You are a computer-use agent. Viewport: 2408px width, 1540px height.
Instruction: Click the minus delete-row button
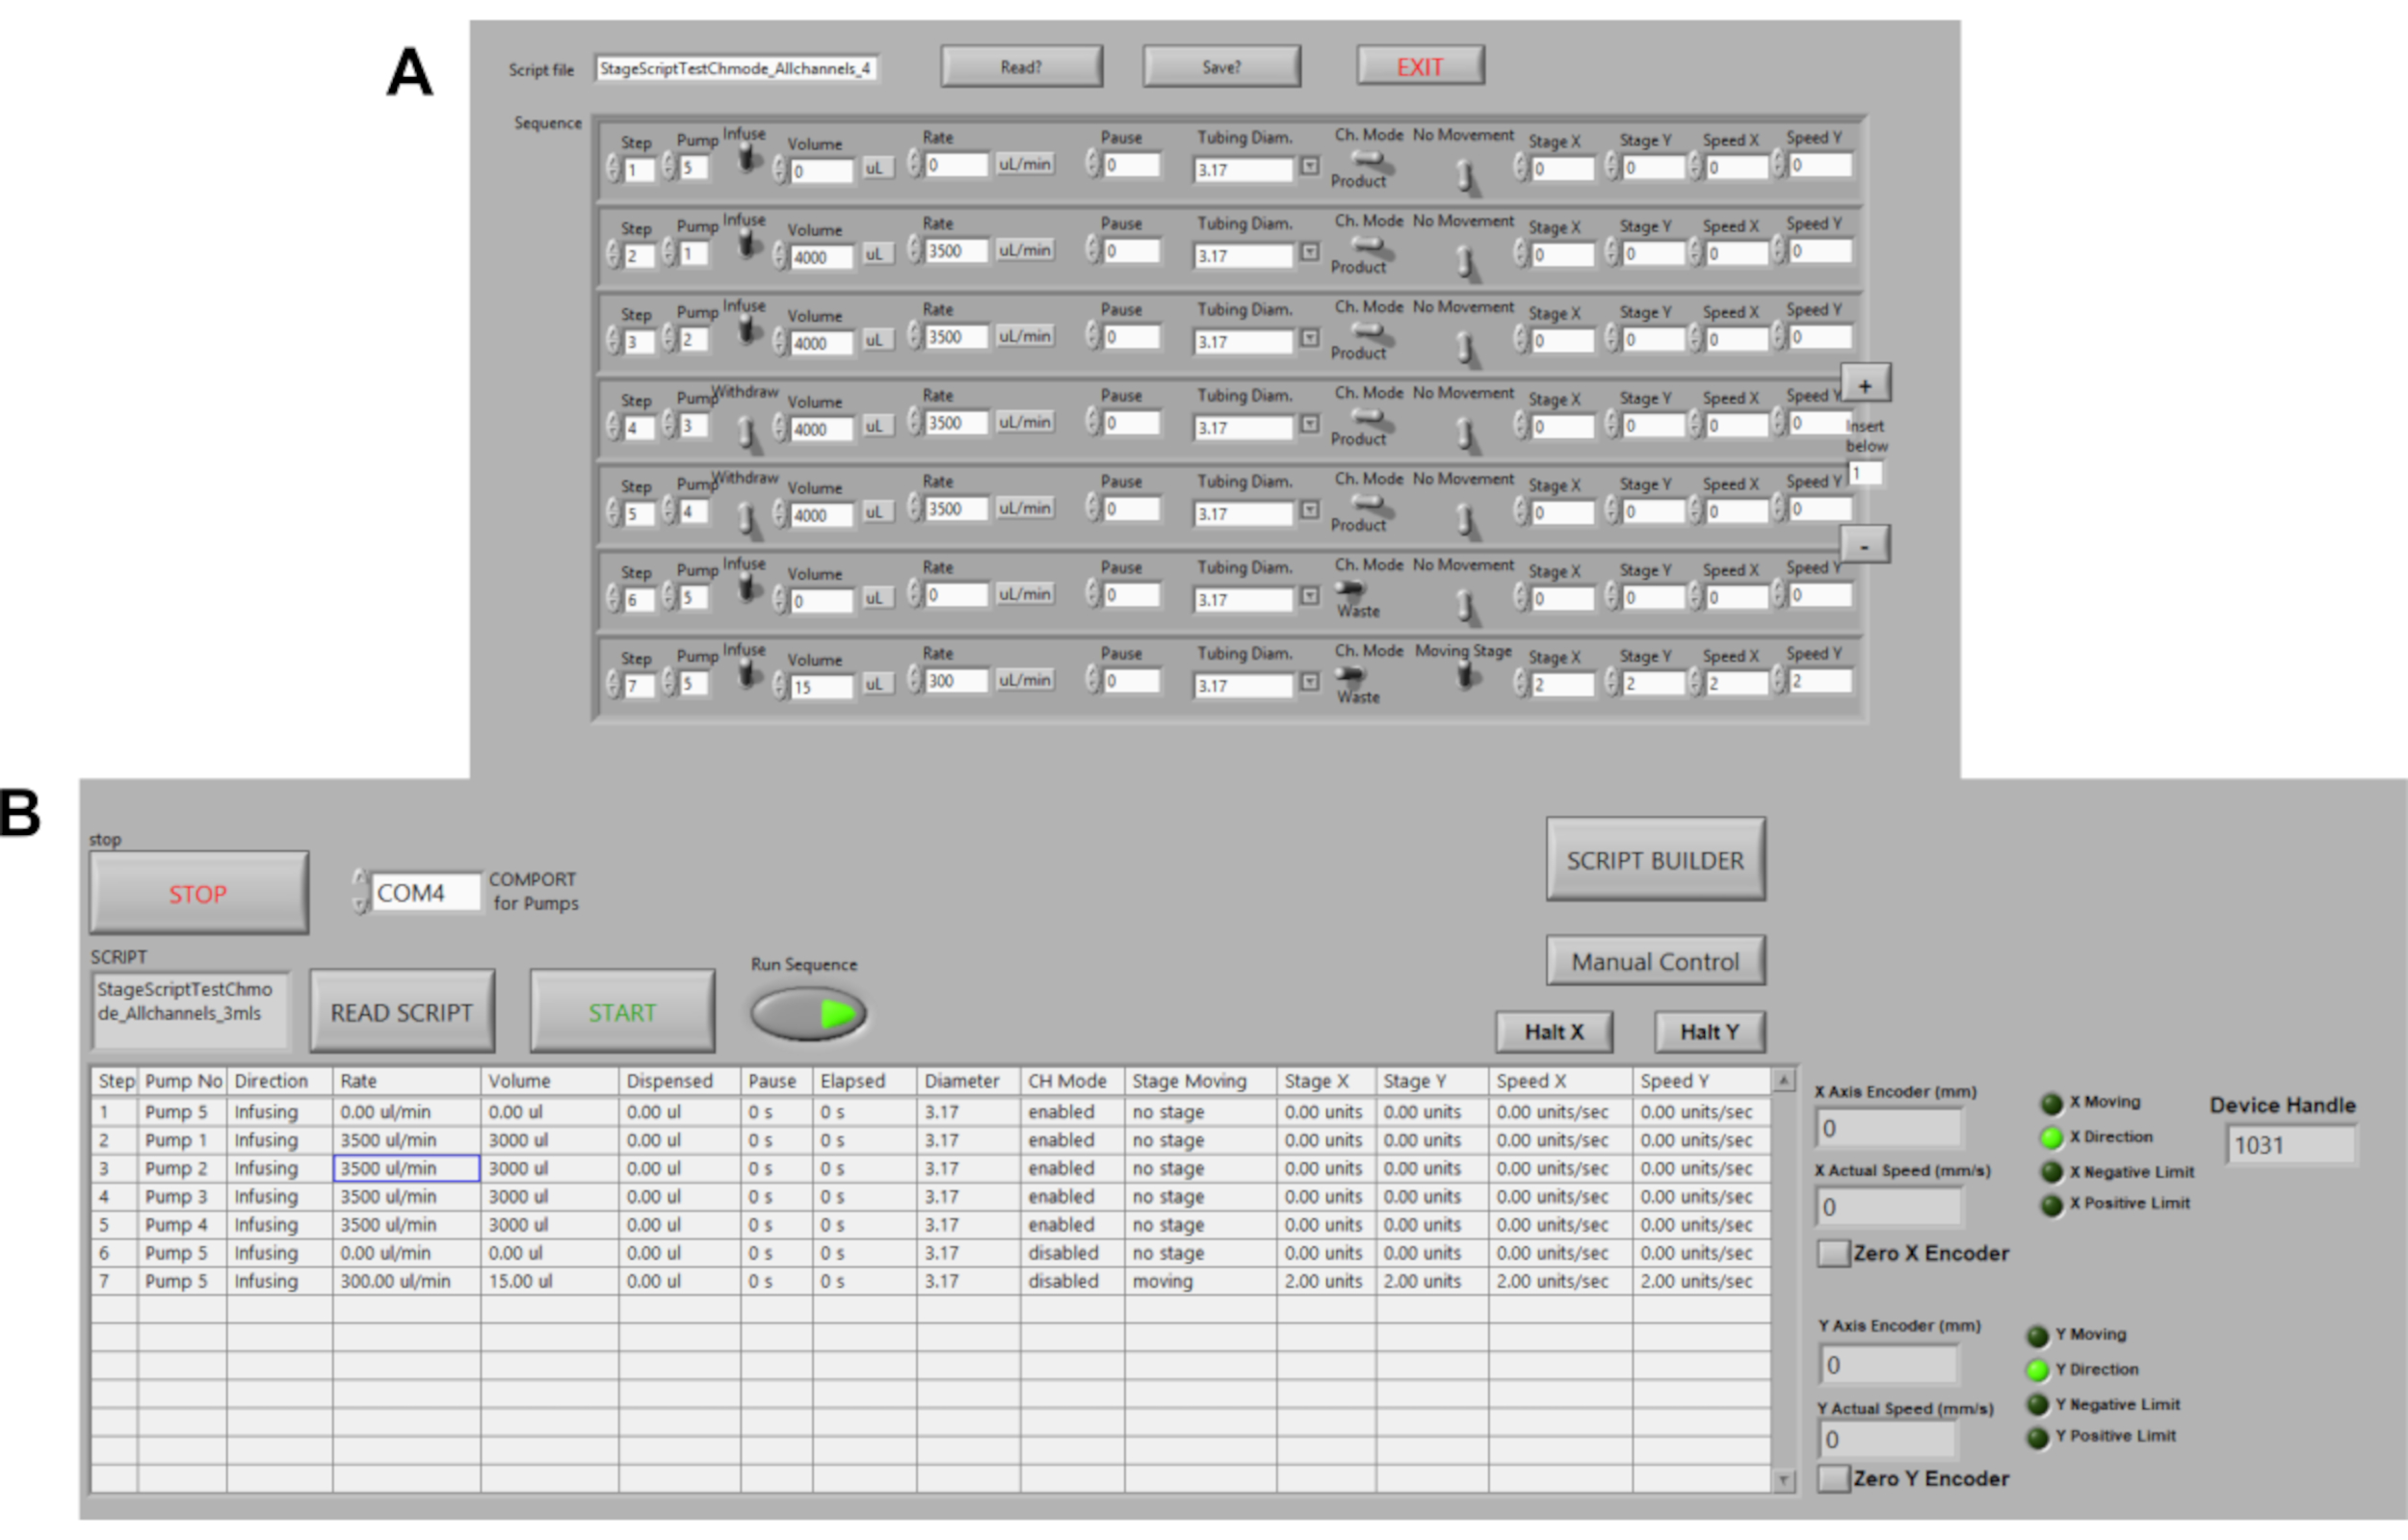[x=1864, y=546]
